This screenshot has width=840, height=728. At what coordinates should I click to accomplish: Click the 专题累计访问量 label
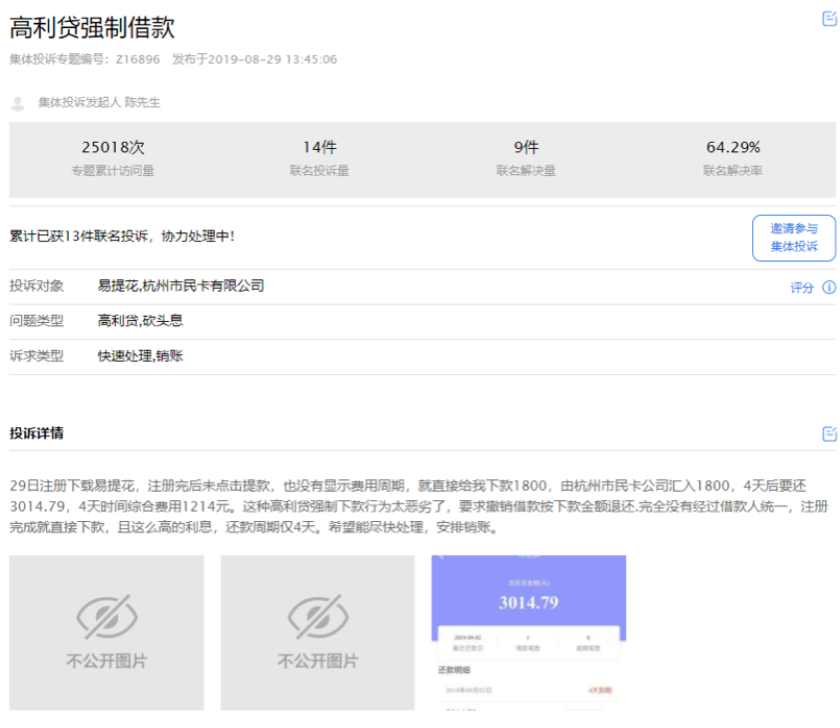(x=112, y=171)
